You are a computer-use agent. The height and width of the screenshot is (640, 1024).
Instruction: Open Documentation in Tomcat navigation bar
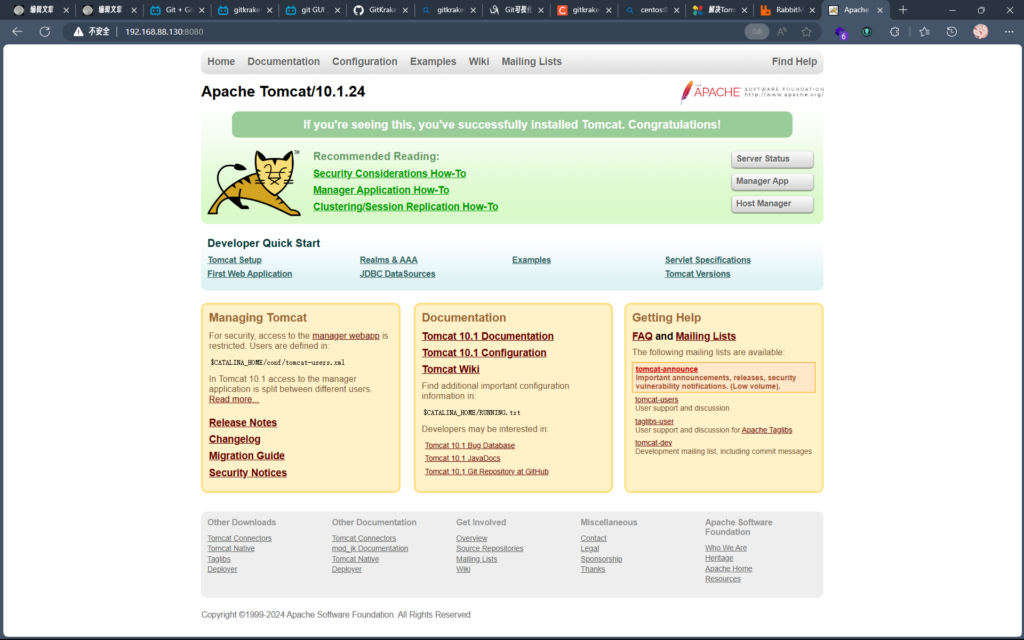click(283, 61)
